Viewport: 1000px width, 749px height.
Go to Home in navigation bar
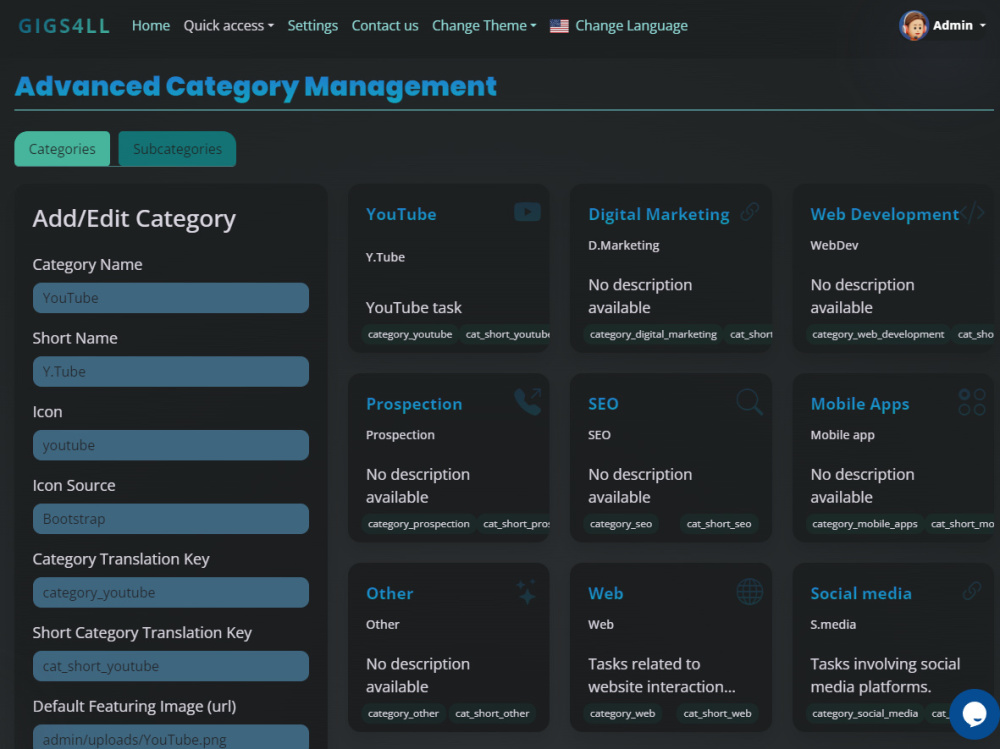click(151, 26)
